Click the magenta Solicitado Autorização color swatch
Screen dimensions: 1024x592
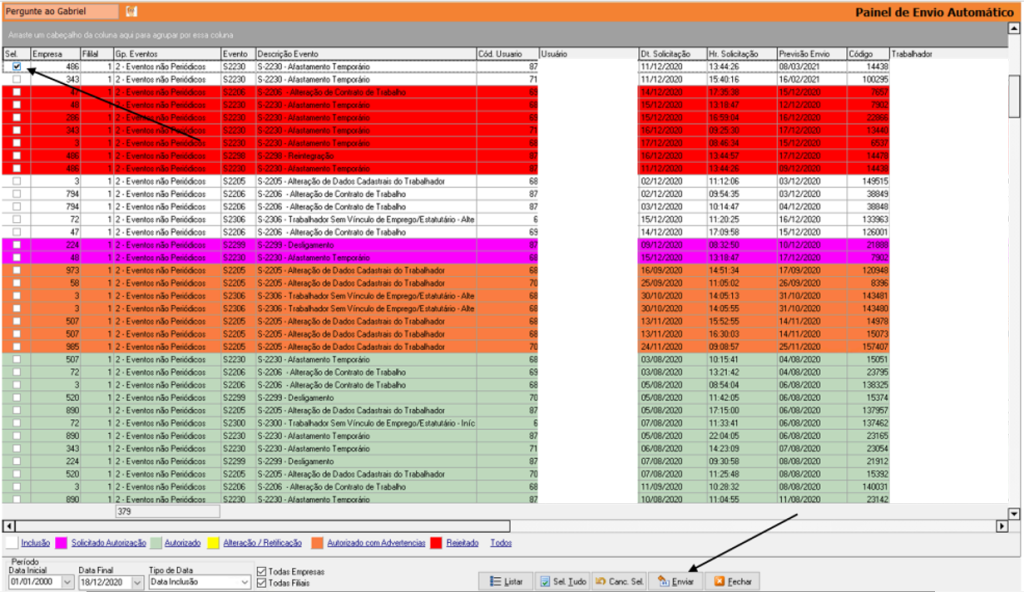coord(61,543)
